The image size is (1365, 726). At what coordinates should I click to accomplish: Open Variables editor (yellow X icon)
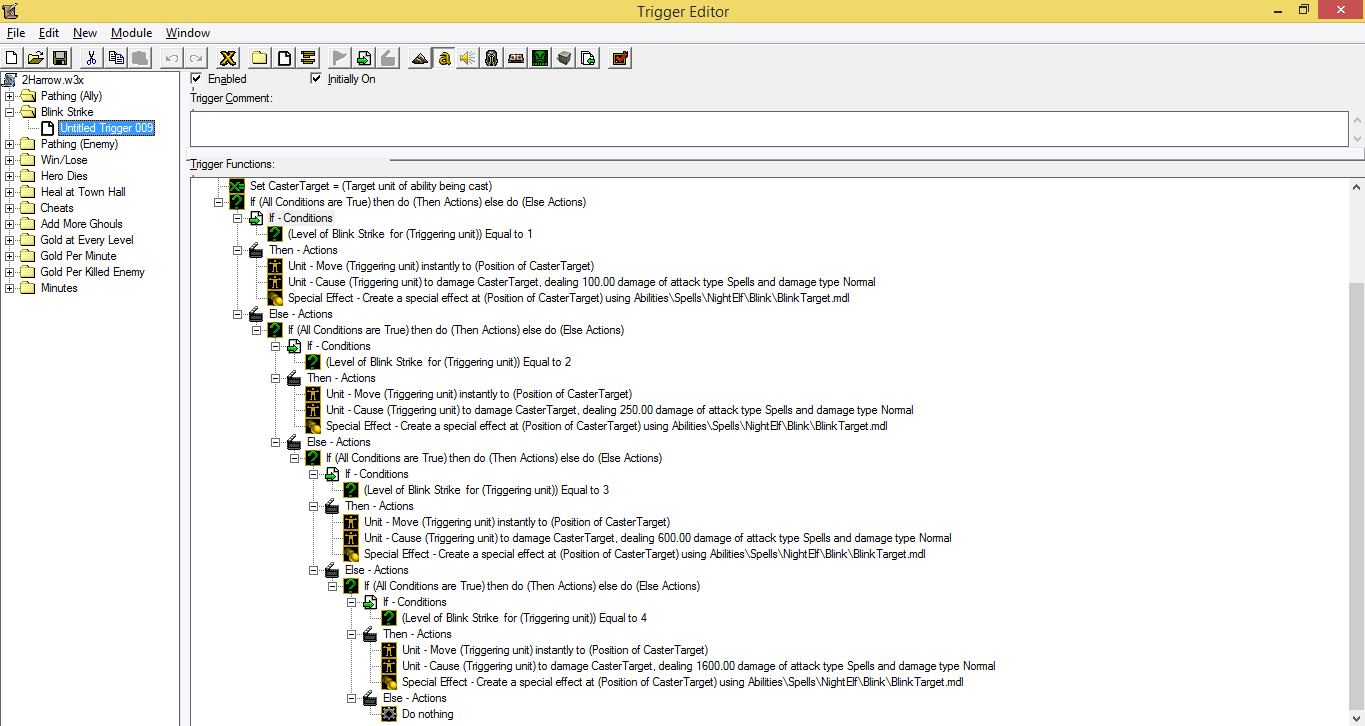[228, 58]
